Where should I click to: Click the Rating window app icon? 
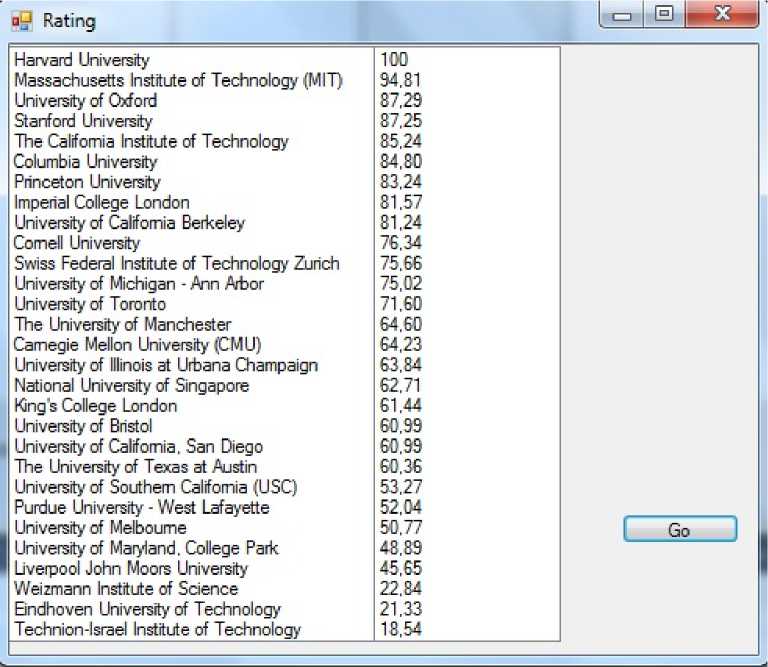[x=22, y=22]
